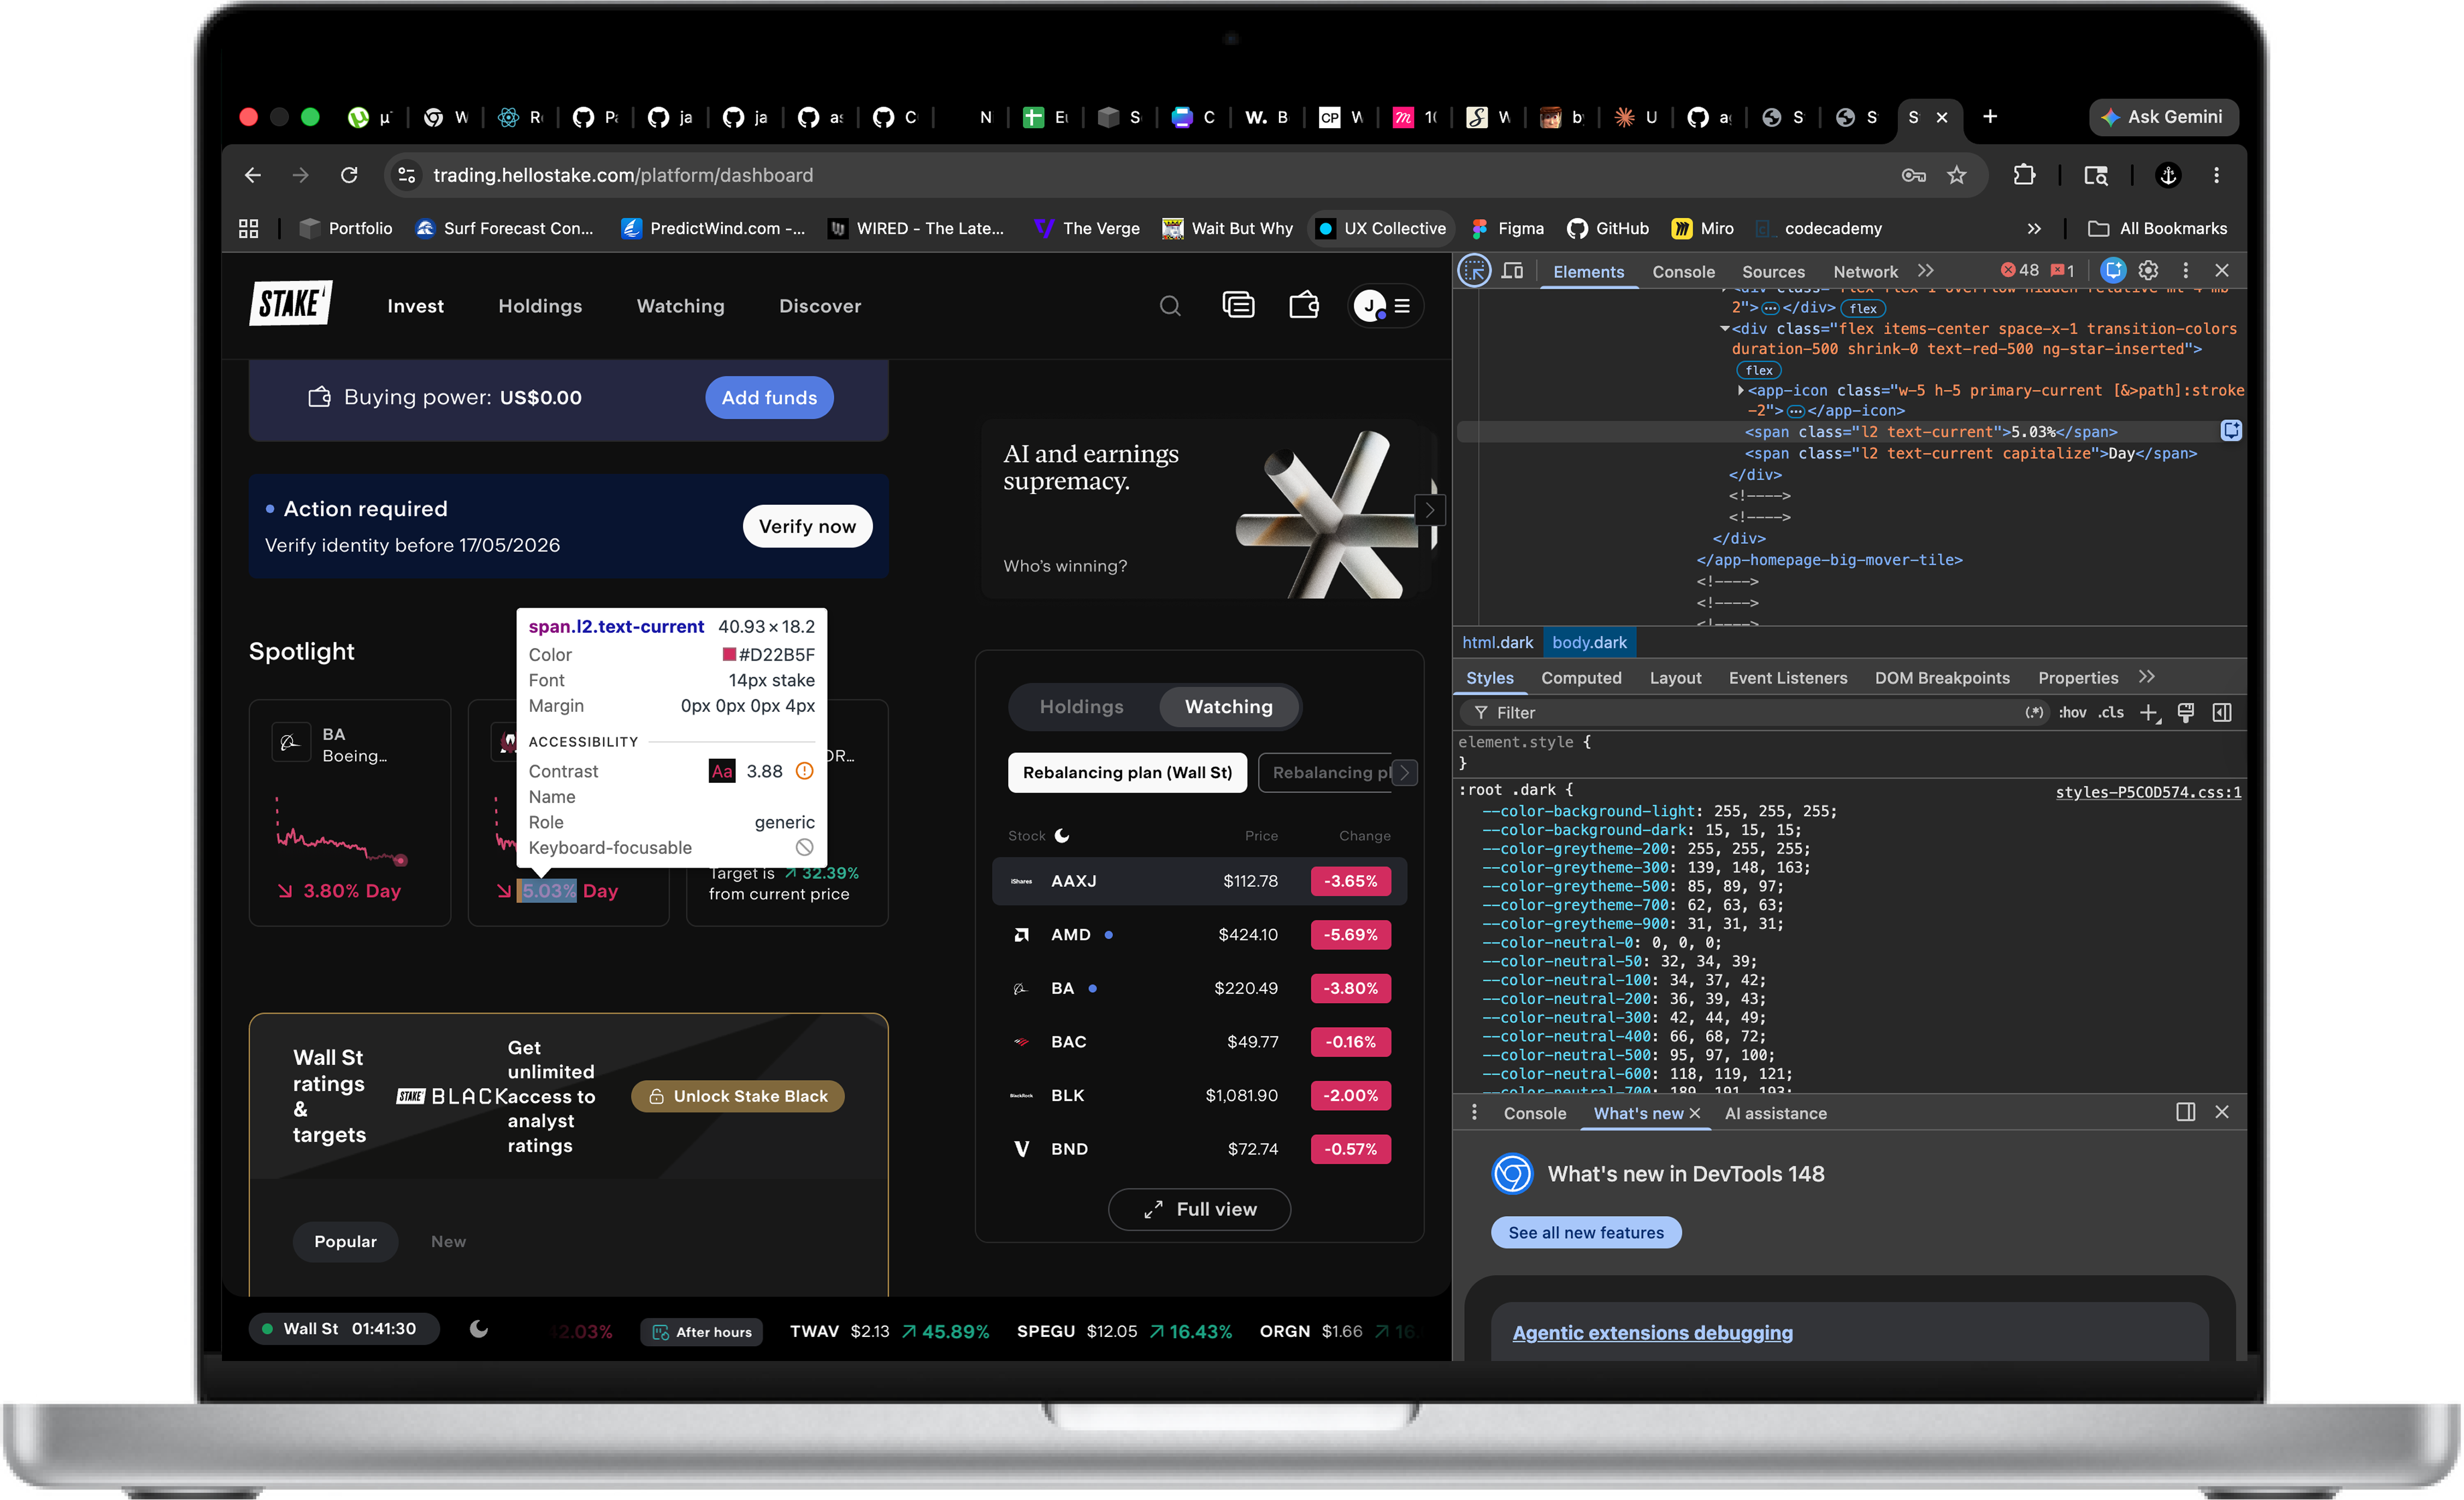Open the watchlist Full view button
Image resolution: width=2464 pixels, height=1500 pixels.
pos(1199,1209)
